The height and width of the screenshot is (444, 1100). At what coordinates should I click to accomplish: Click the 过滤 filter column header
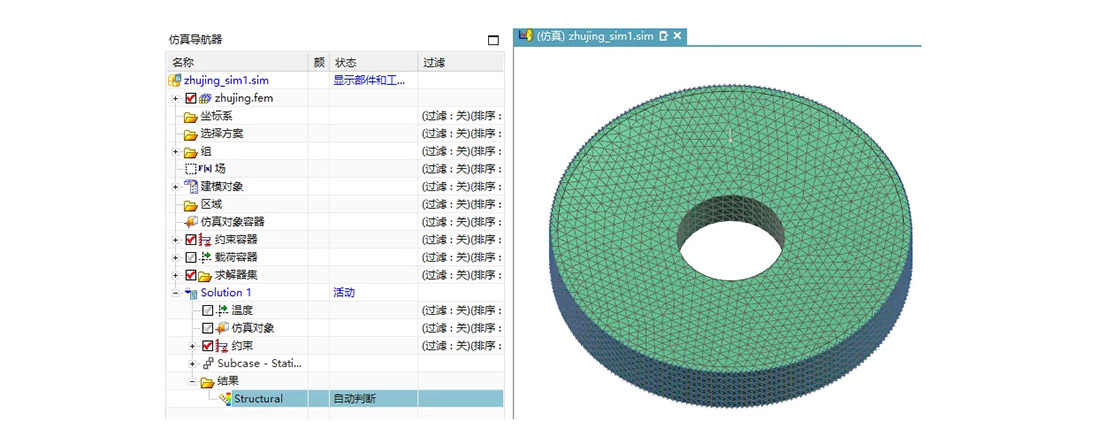[460, 62]
